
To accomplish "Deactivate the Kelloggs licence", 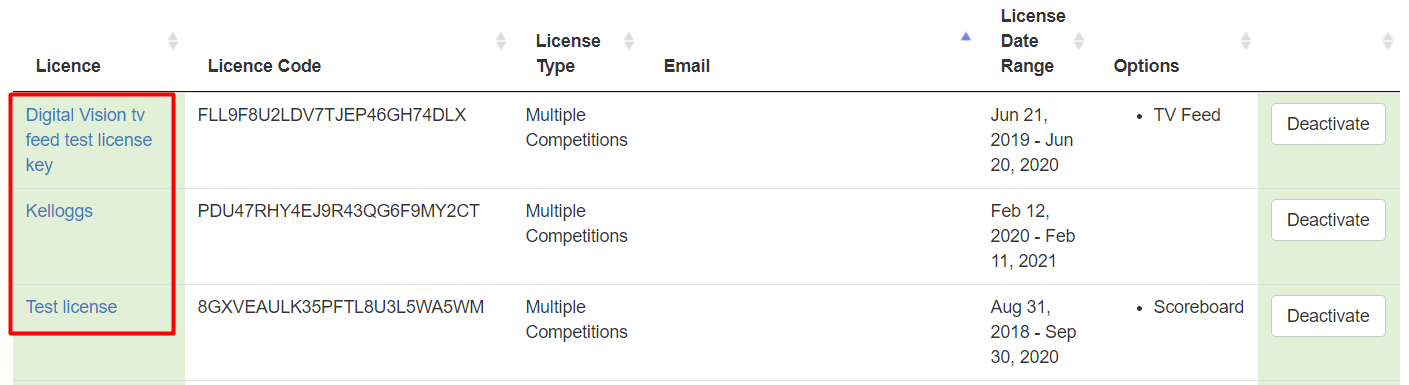I will point(1328,220).
